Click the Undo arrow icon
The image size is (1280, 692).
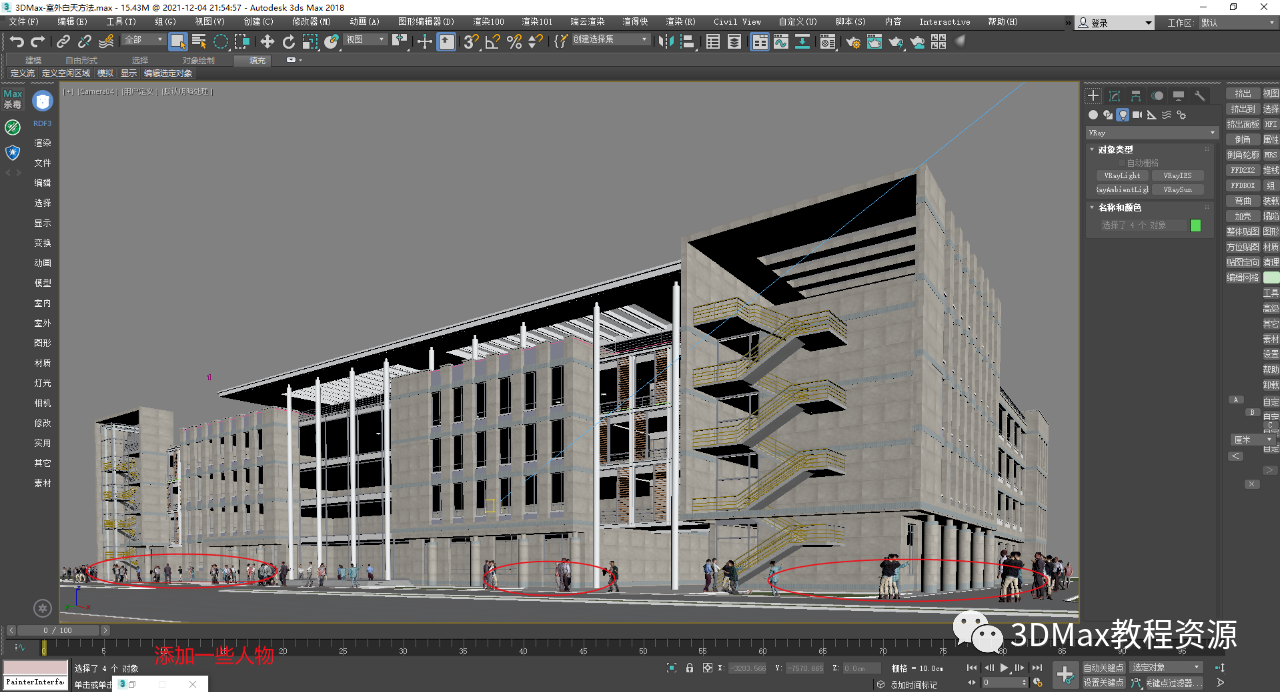point(17,41)
